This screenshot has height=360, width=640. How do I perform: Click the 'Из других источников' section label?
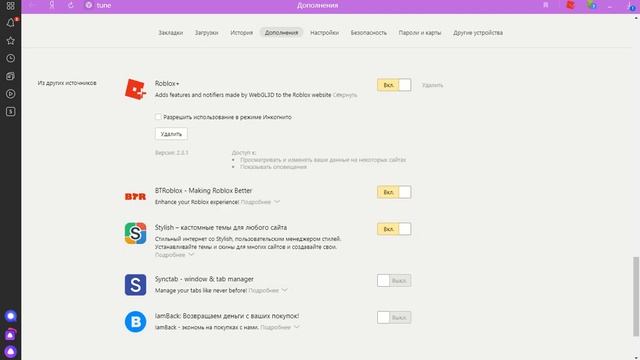point(67,83)
